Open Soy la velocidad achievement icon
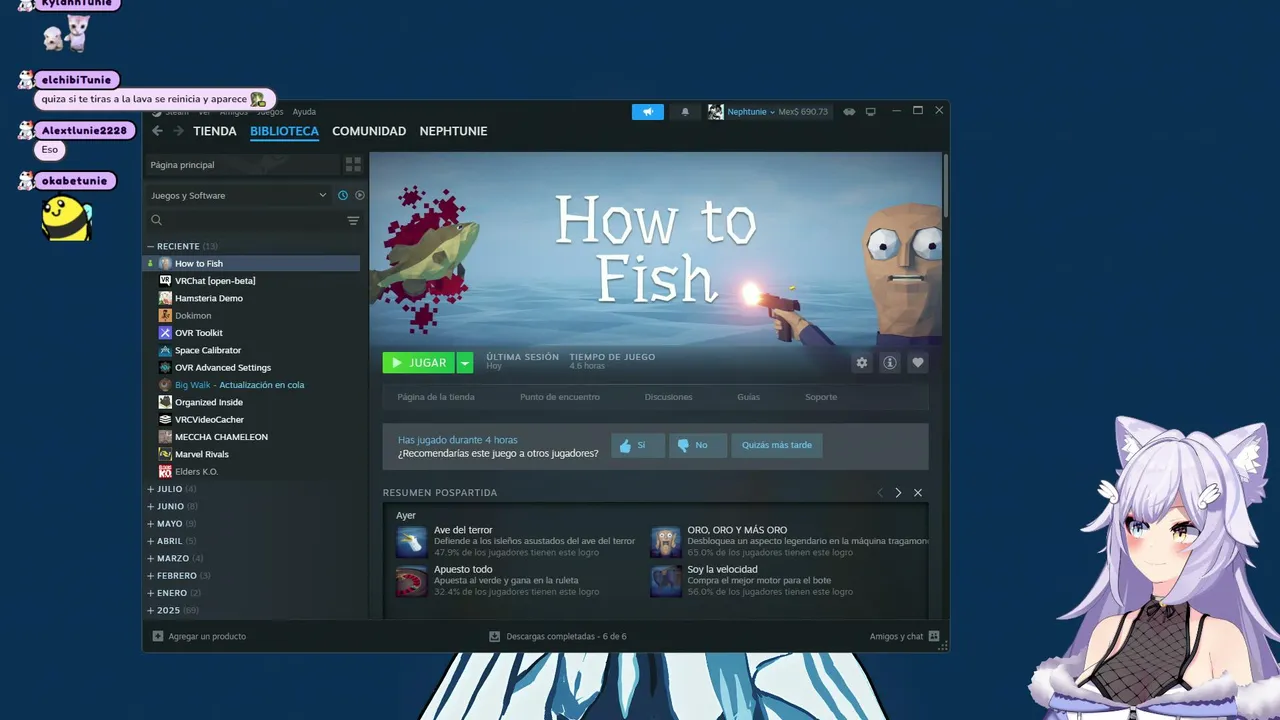This screenshot has width=1280, height=720. tap(666, 581)
